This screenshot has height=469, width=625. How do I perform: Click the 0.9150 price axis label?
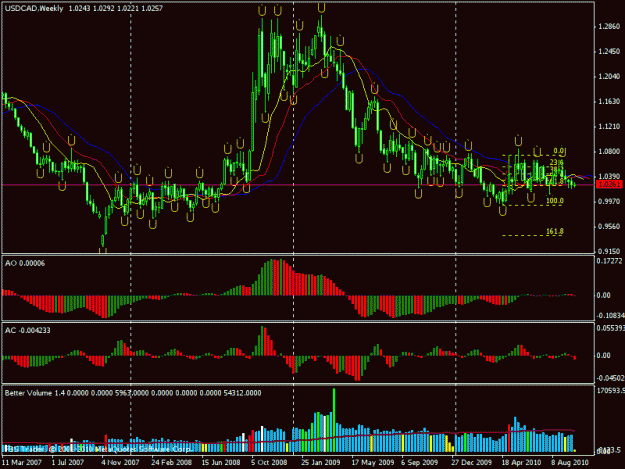coord(609,251)
